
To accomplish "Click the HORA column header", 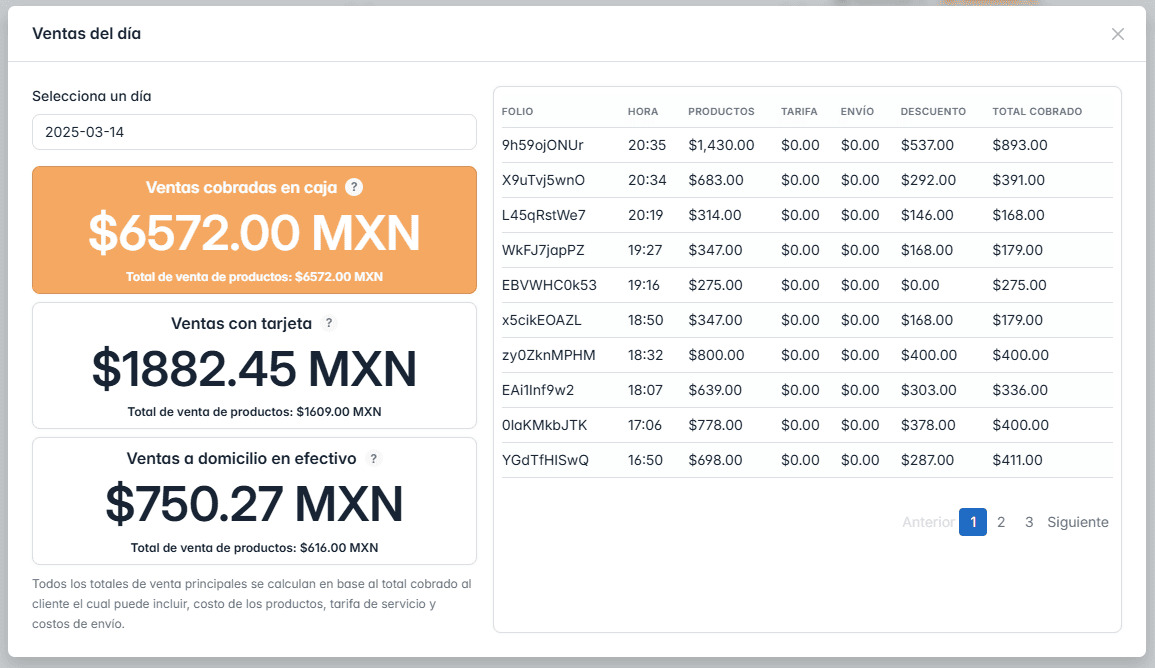I will [x=643, y=111].
